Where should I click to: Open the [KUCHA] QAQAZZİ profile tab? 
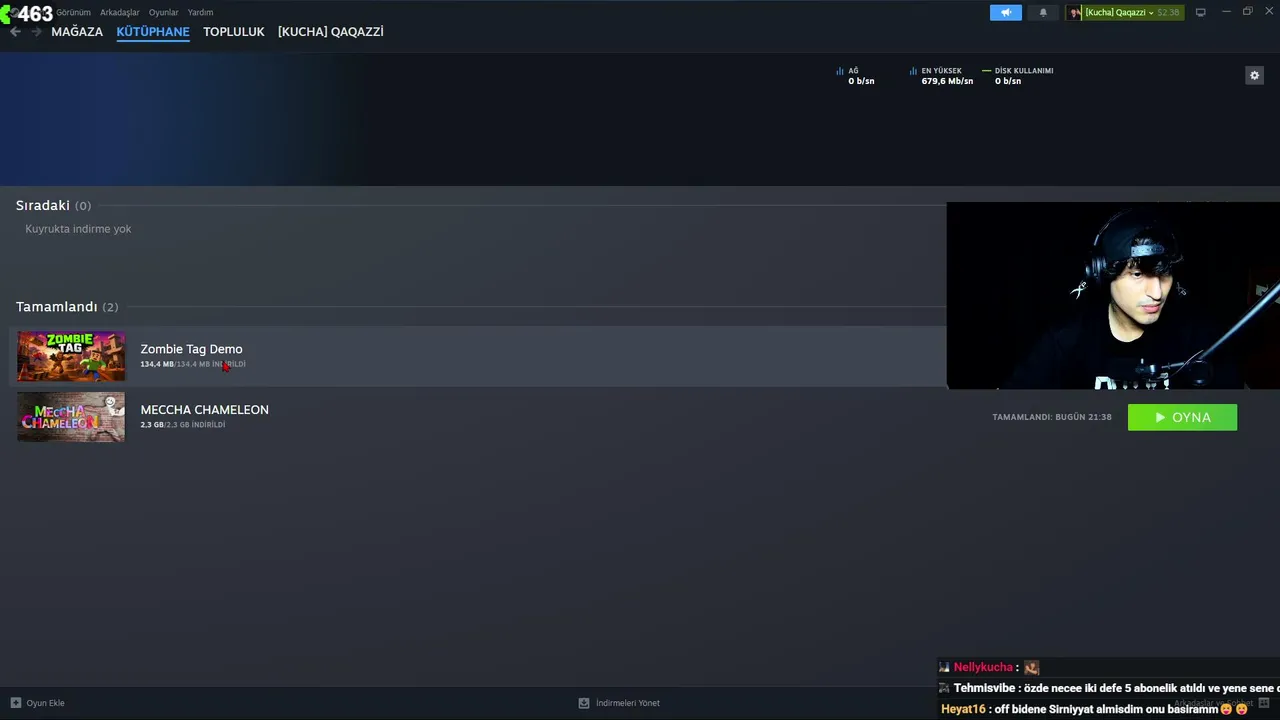[x=331, y=32]
